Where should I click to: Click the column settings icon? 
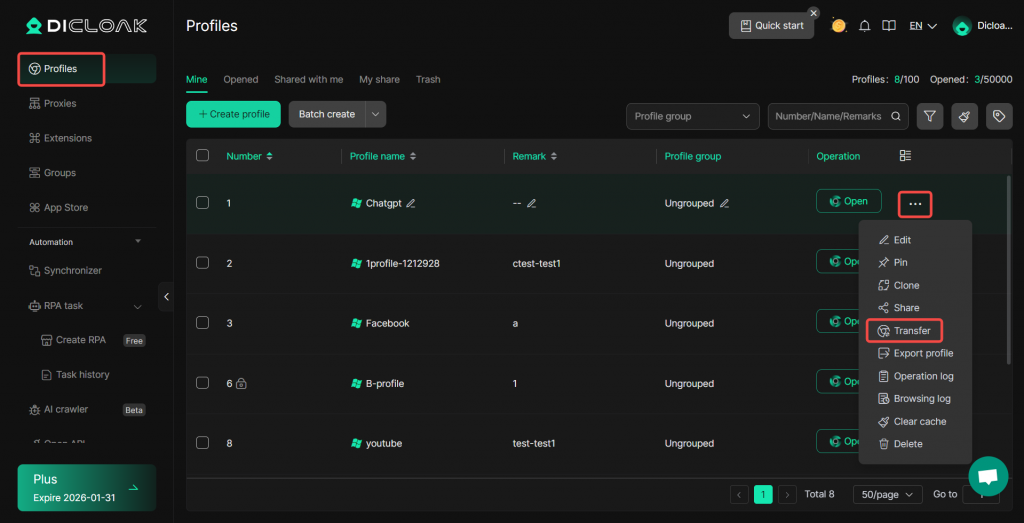coord(905,156)
